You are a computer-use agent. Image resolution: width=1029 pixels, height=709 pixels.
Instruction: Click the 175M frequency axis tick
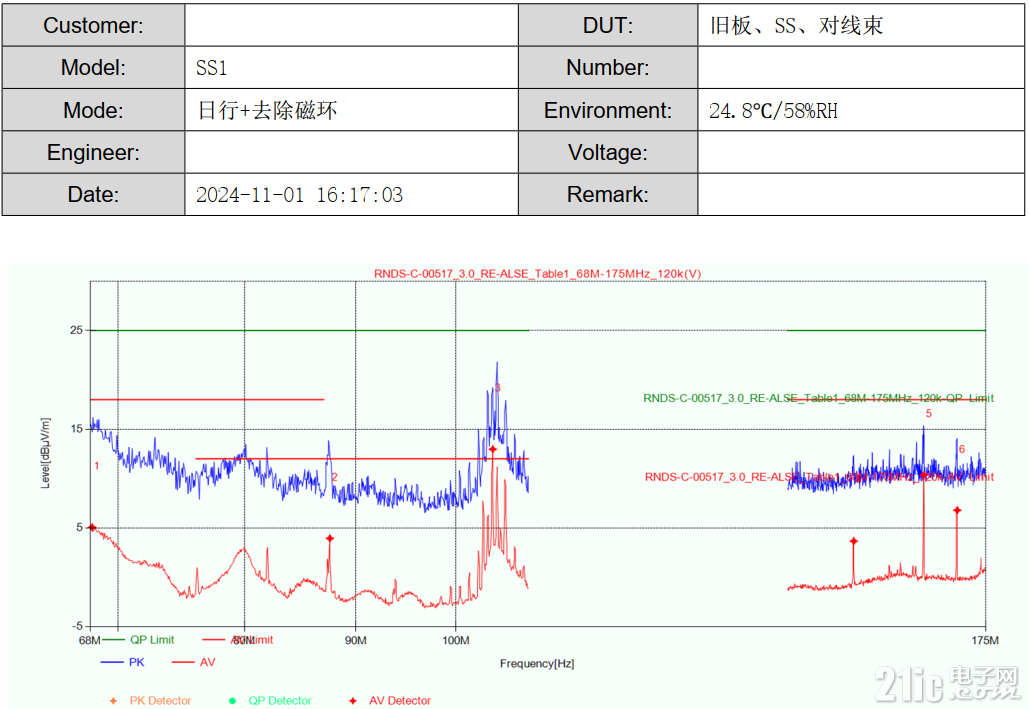tap(985, 640)
